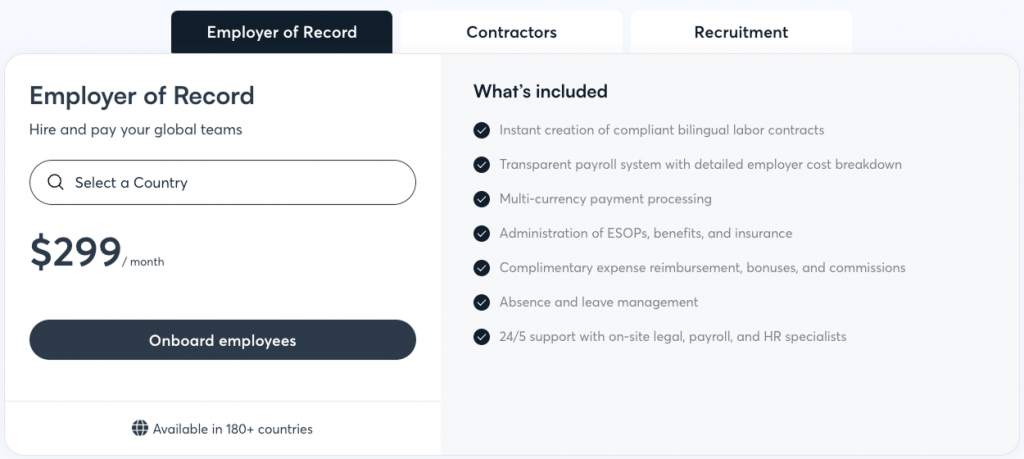This screenshot has width=1024, height=459.
Task: Click checkmark icon beside 24/5 support item
Action: pos(482,336)
